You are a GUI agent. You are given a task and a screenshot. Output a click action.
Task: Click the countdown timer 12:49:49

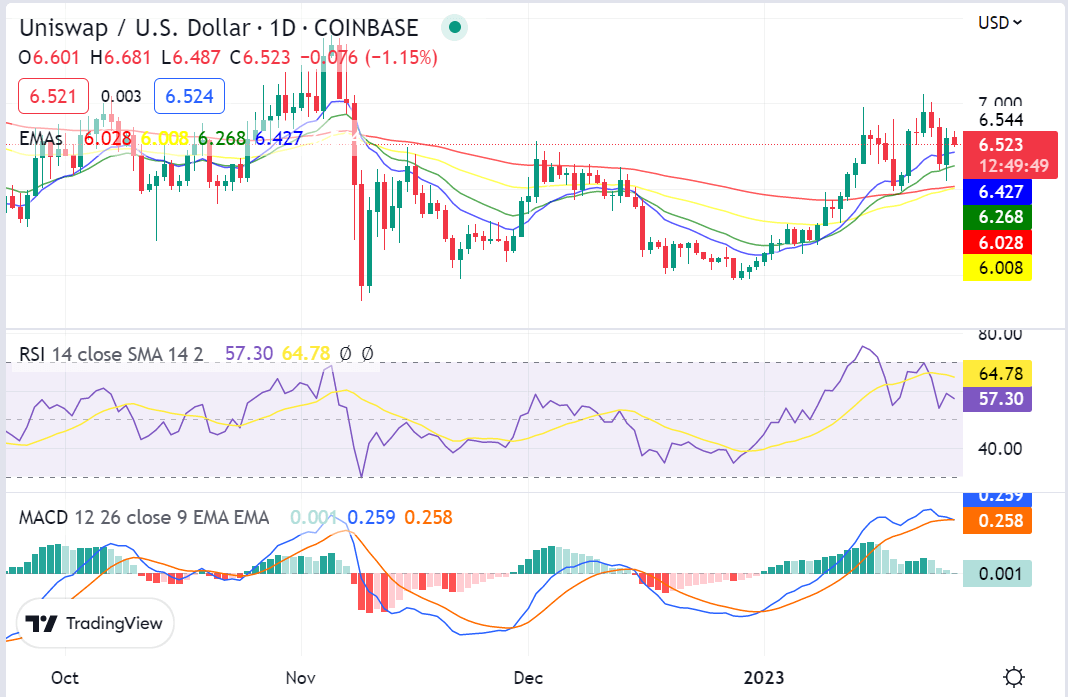[x=1014, y=166]
